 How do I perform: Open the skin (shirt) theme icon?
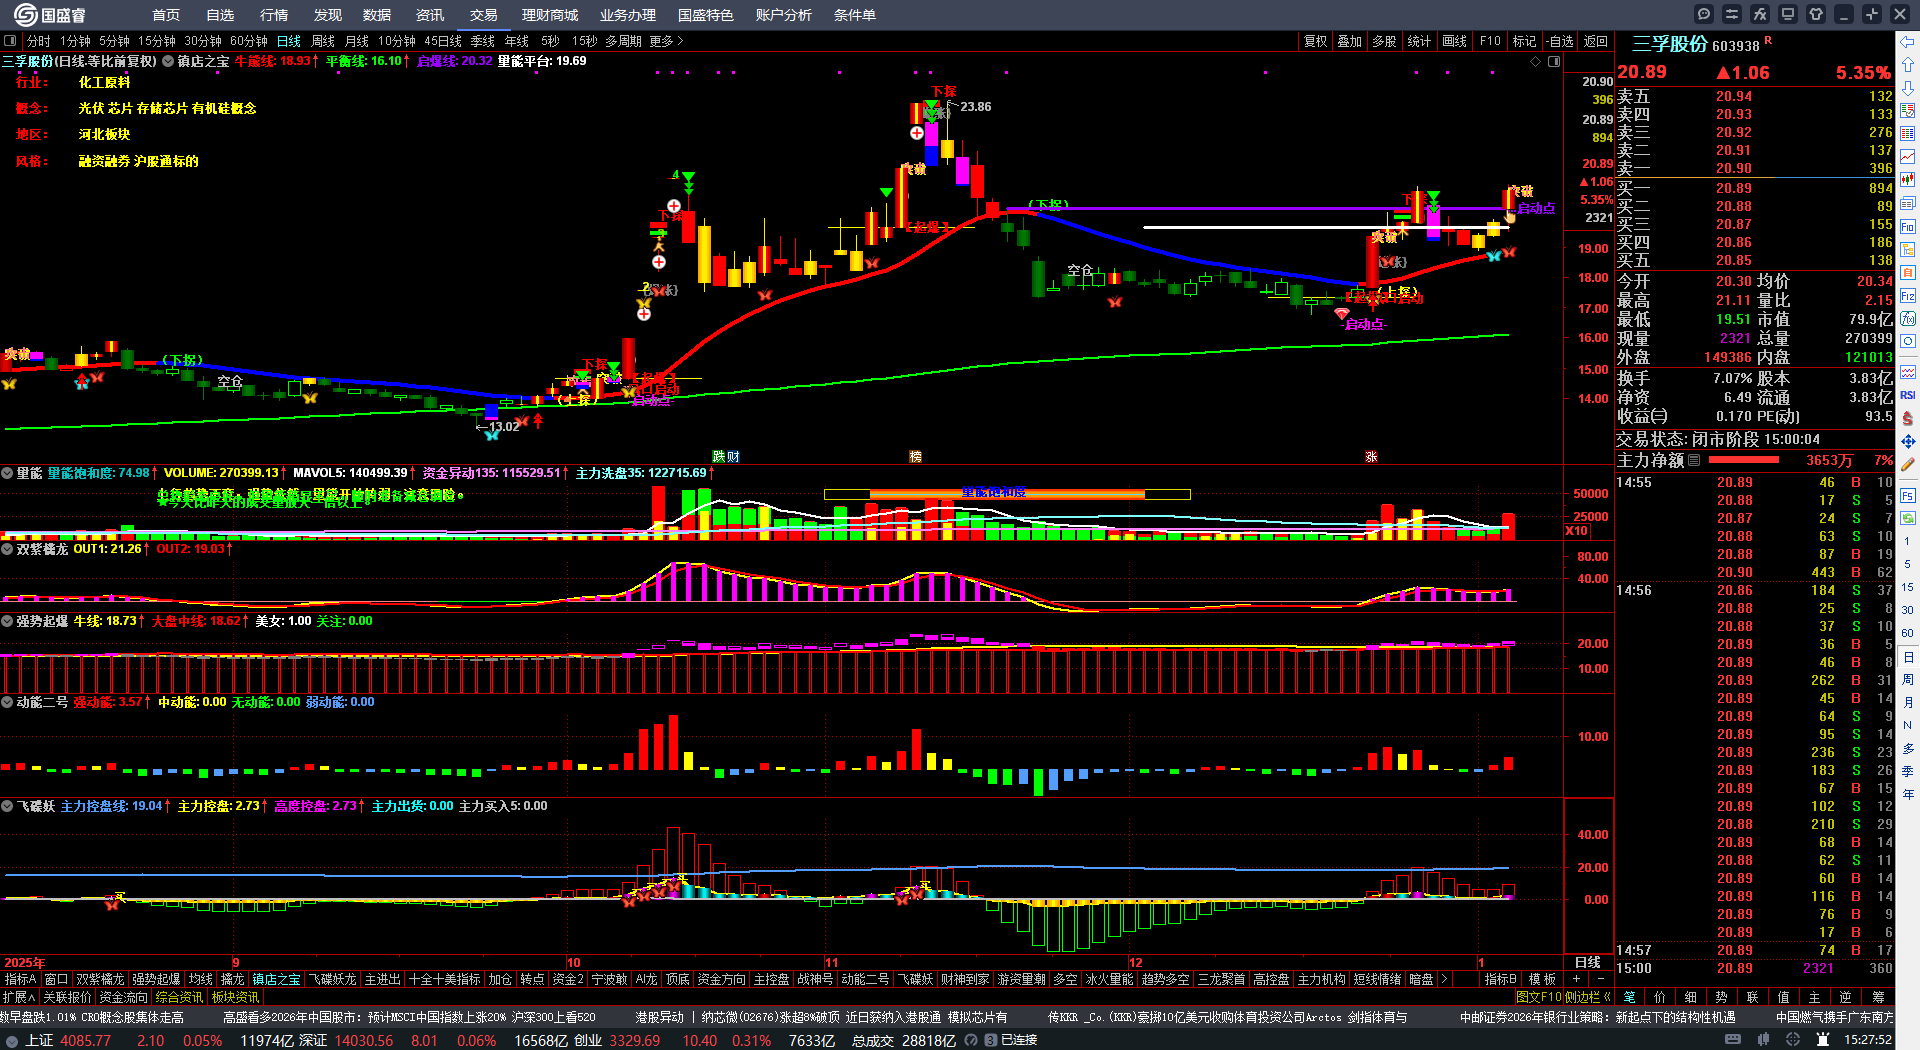tap(1816, 14)
